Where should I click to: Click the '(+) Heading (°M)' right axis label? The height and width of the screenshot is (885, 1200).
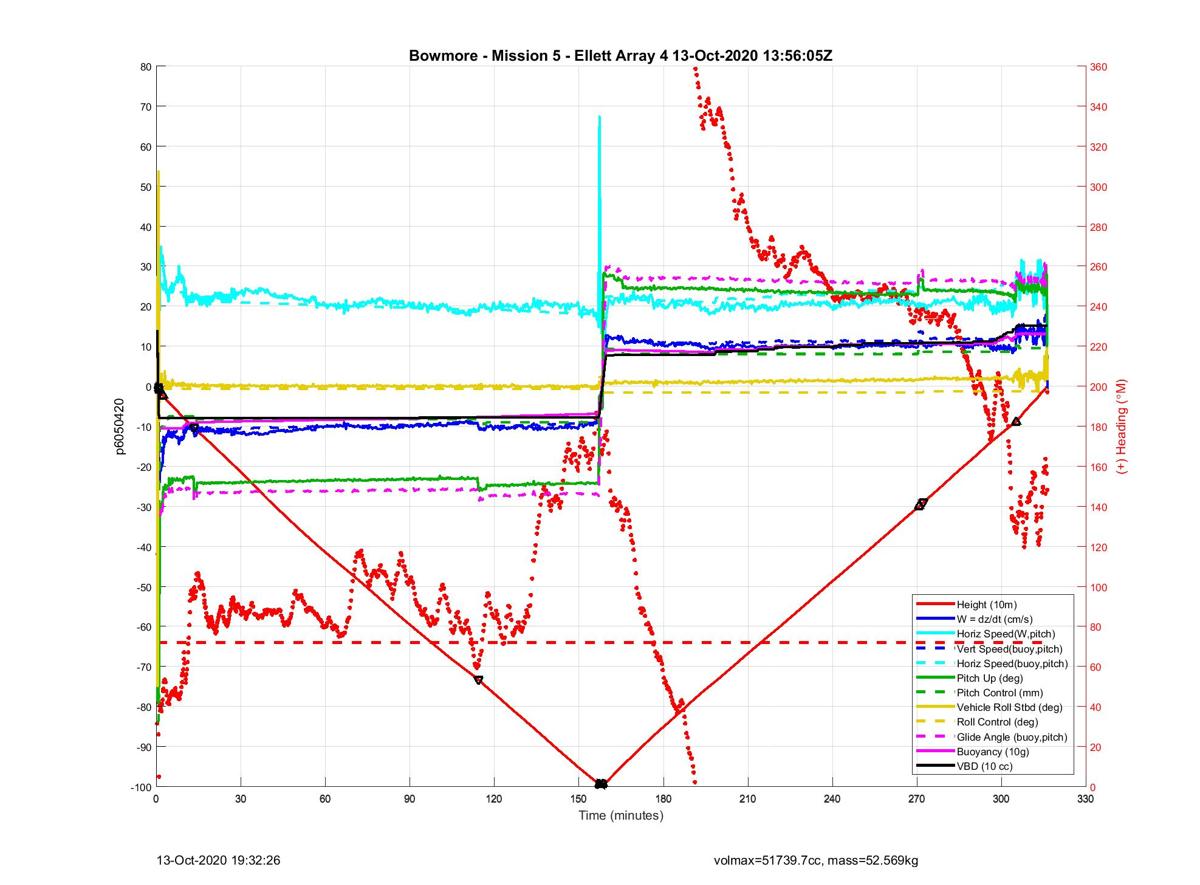tap(1122, 427)
